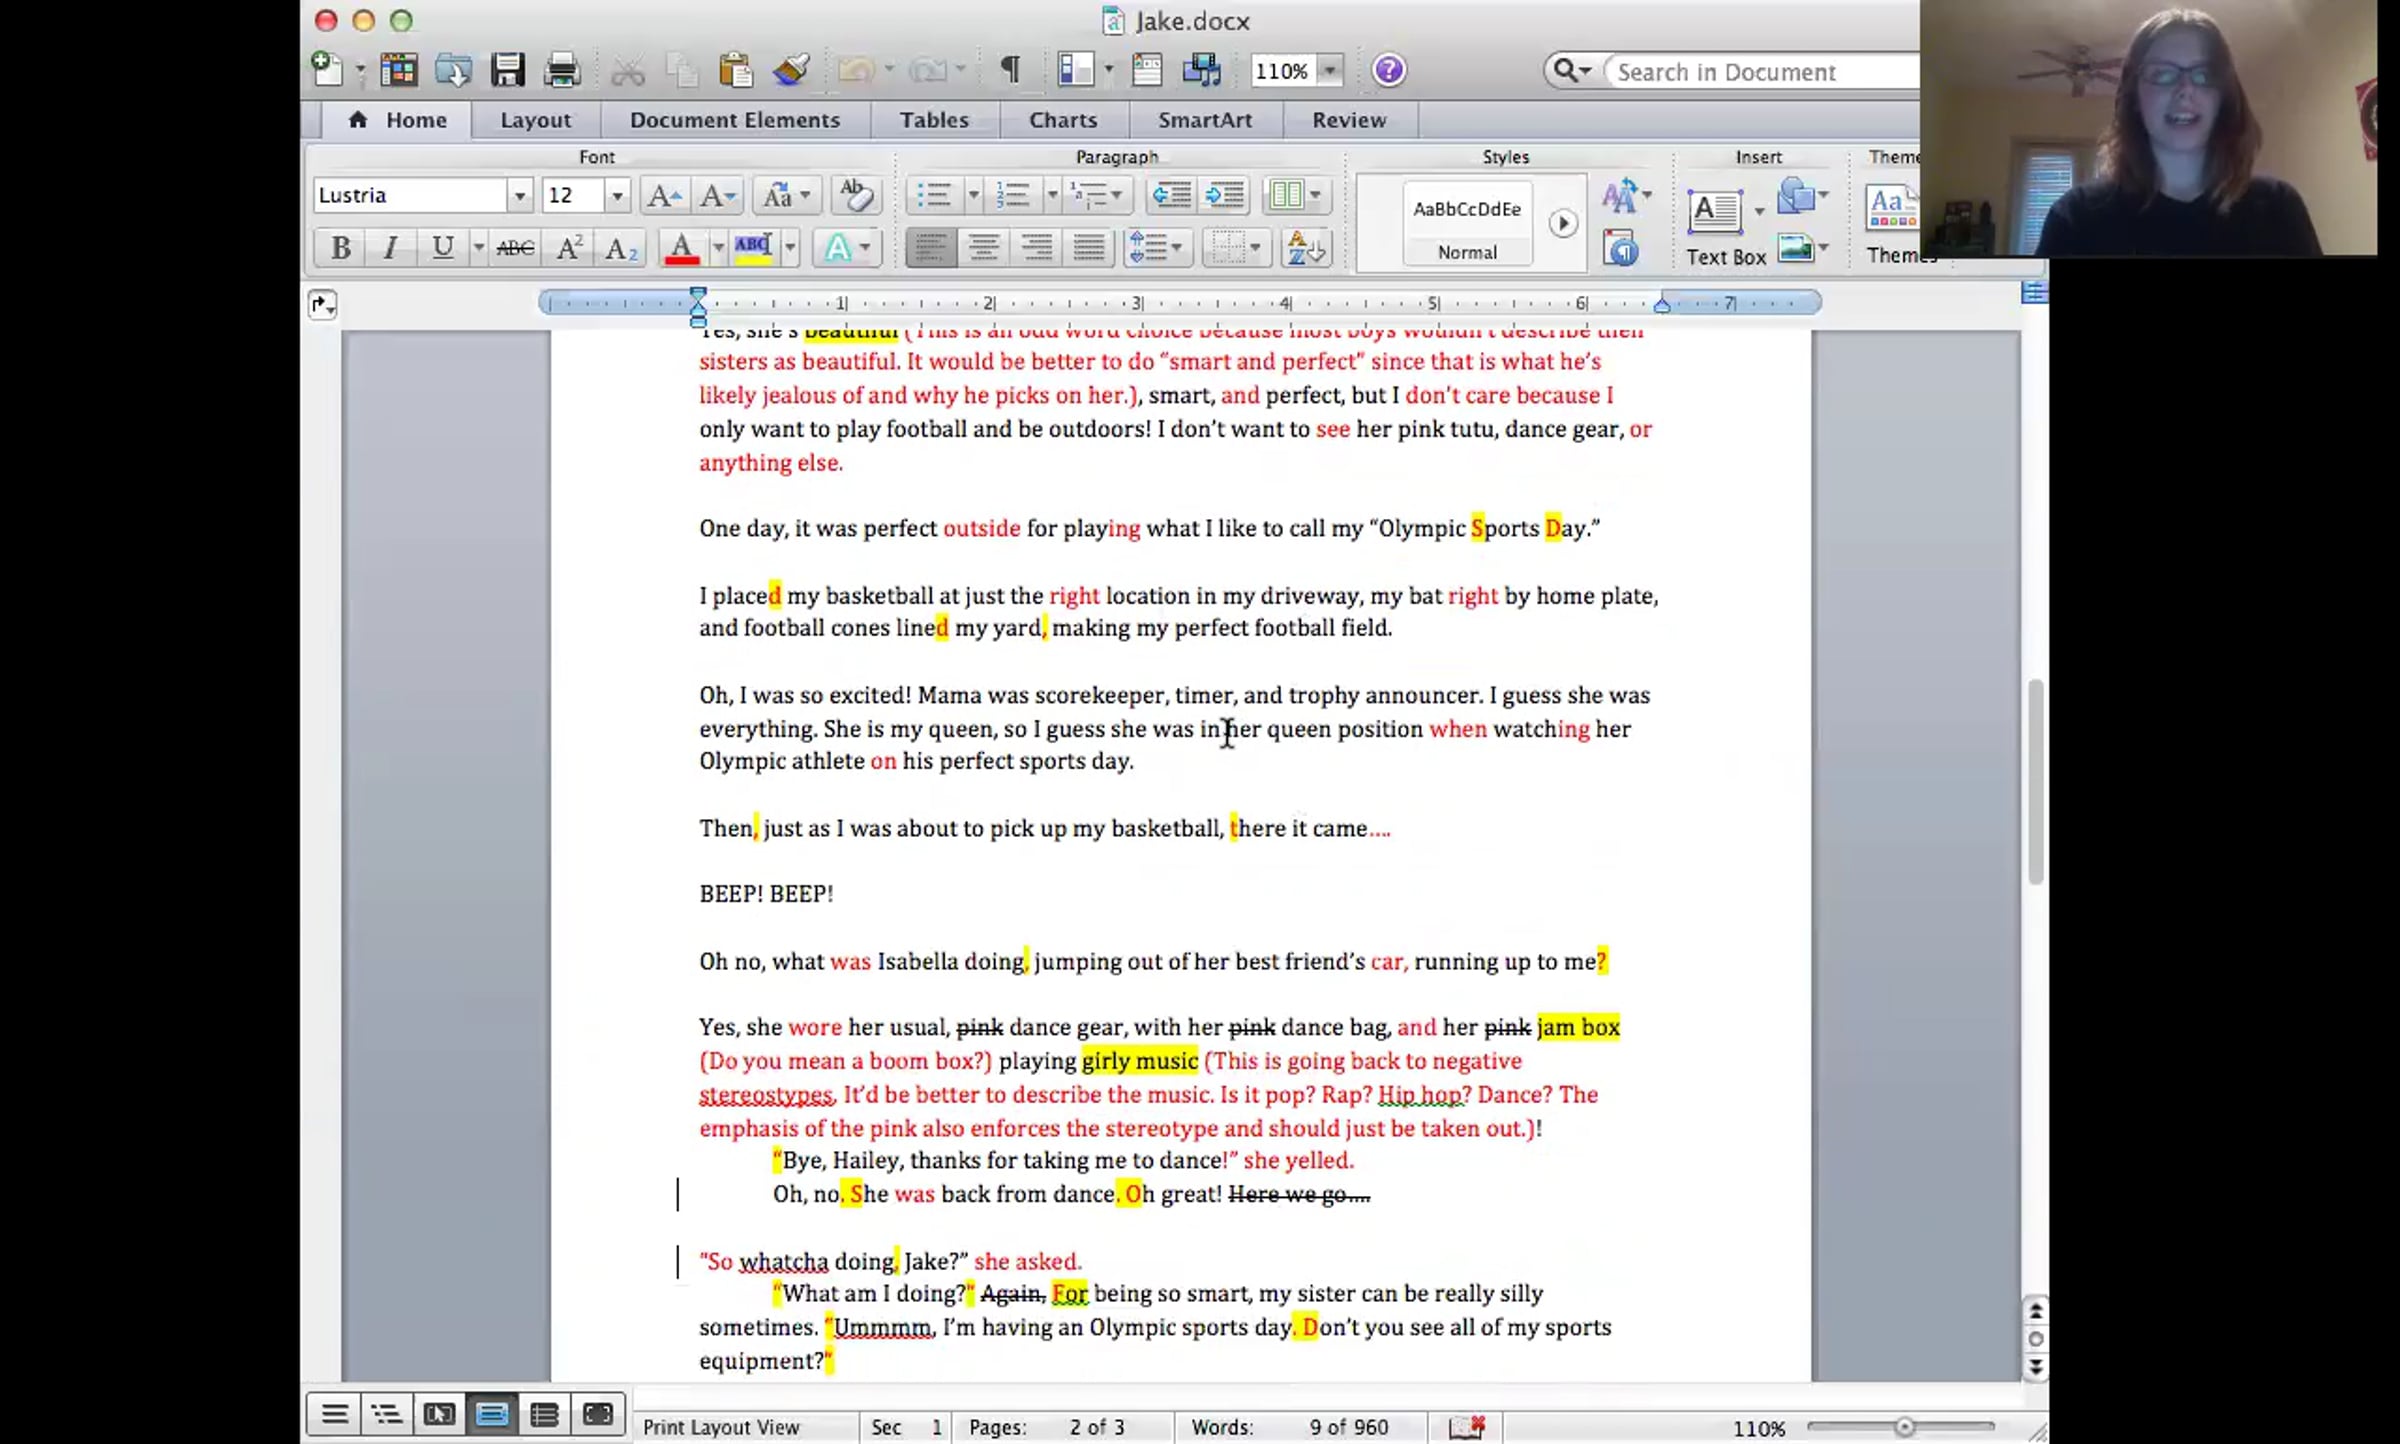
Task: Toggle Italic formatting button
Action: 391,248
